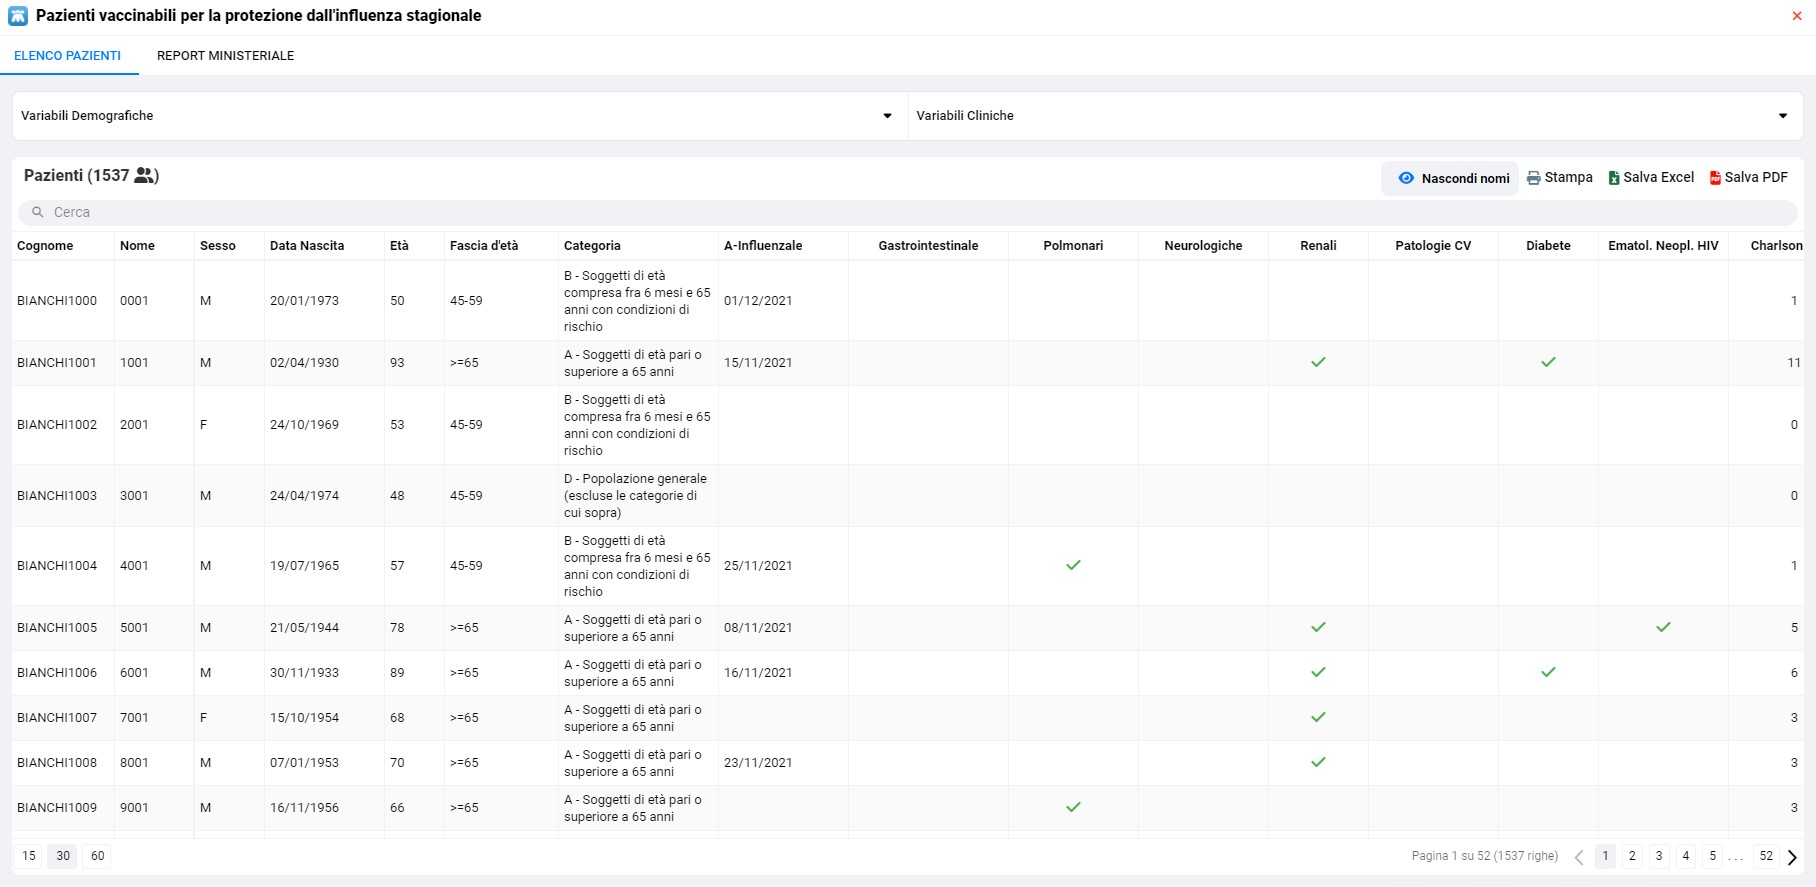This screenshot has height=887, width=1816.
Task: Select 60 rows per page
Action: click(x=97, y=856)
